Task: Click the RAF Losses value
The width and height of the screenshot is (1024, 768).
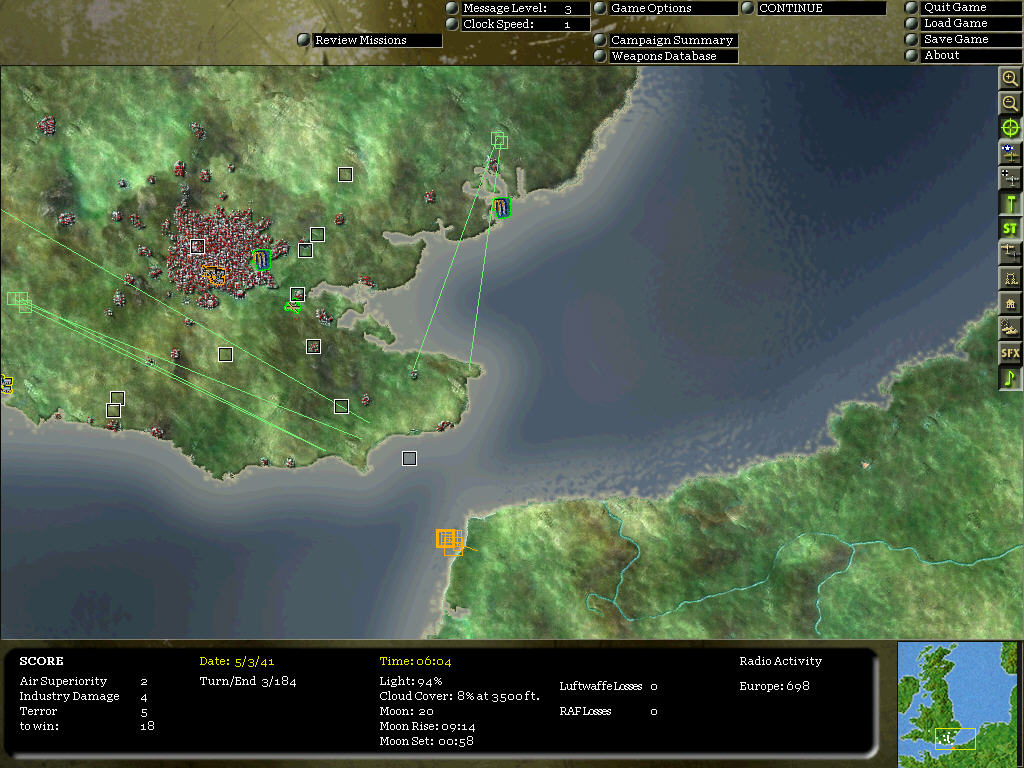Action: pyautogui.click(x=654, y=711)
